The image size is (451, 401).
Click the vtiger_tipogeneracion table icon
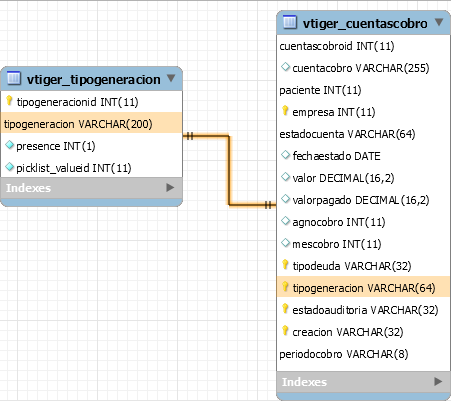(x=14, y=77)
